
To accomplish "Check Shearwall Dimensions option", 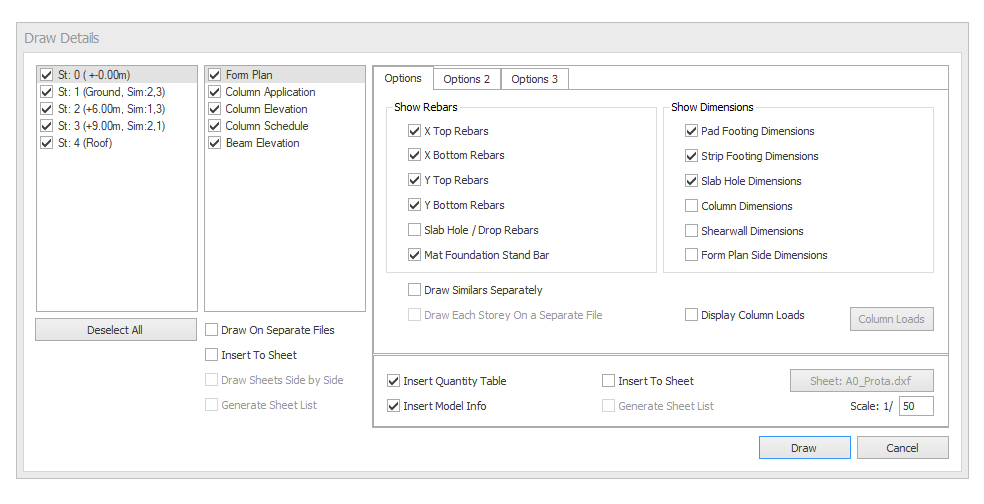I will (692, 231).
